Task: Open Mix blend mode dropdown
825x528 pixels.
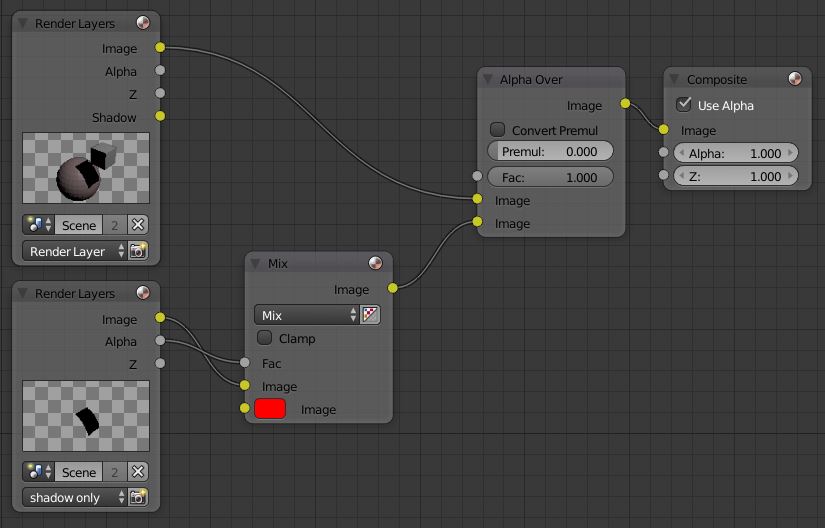Action: pyautogui.click(x=306, y=315)
